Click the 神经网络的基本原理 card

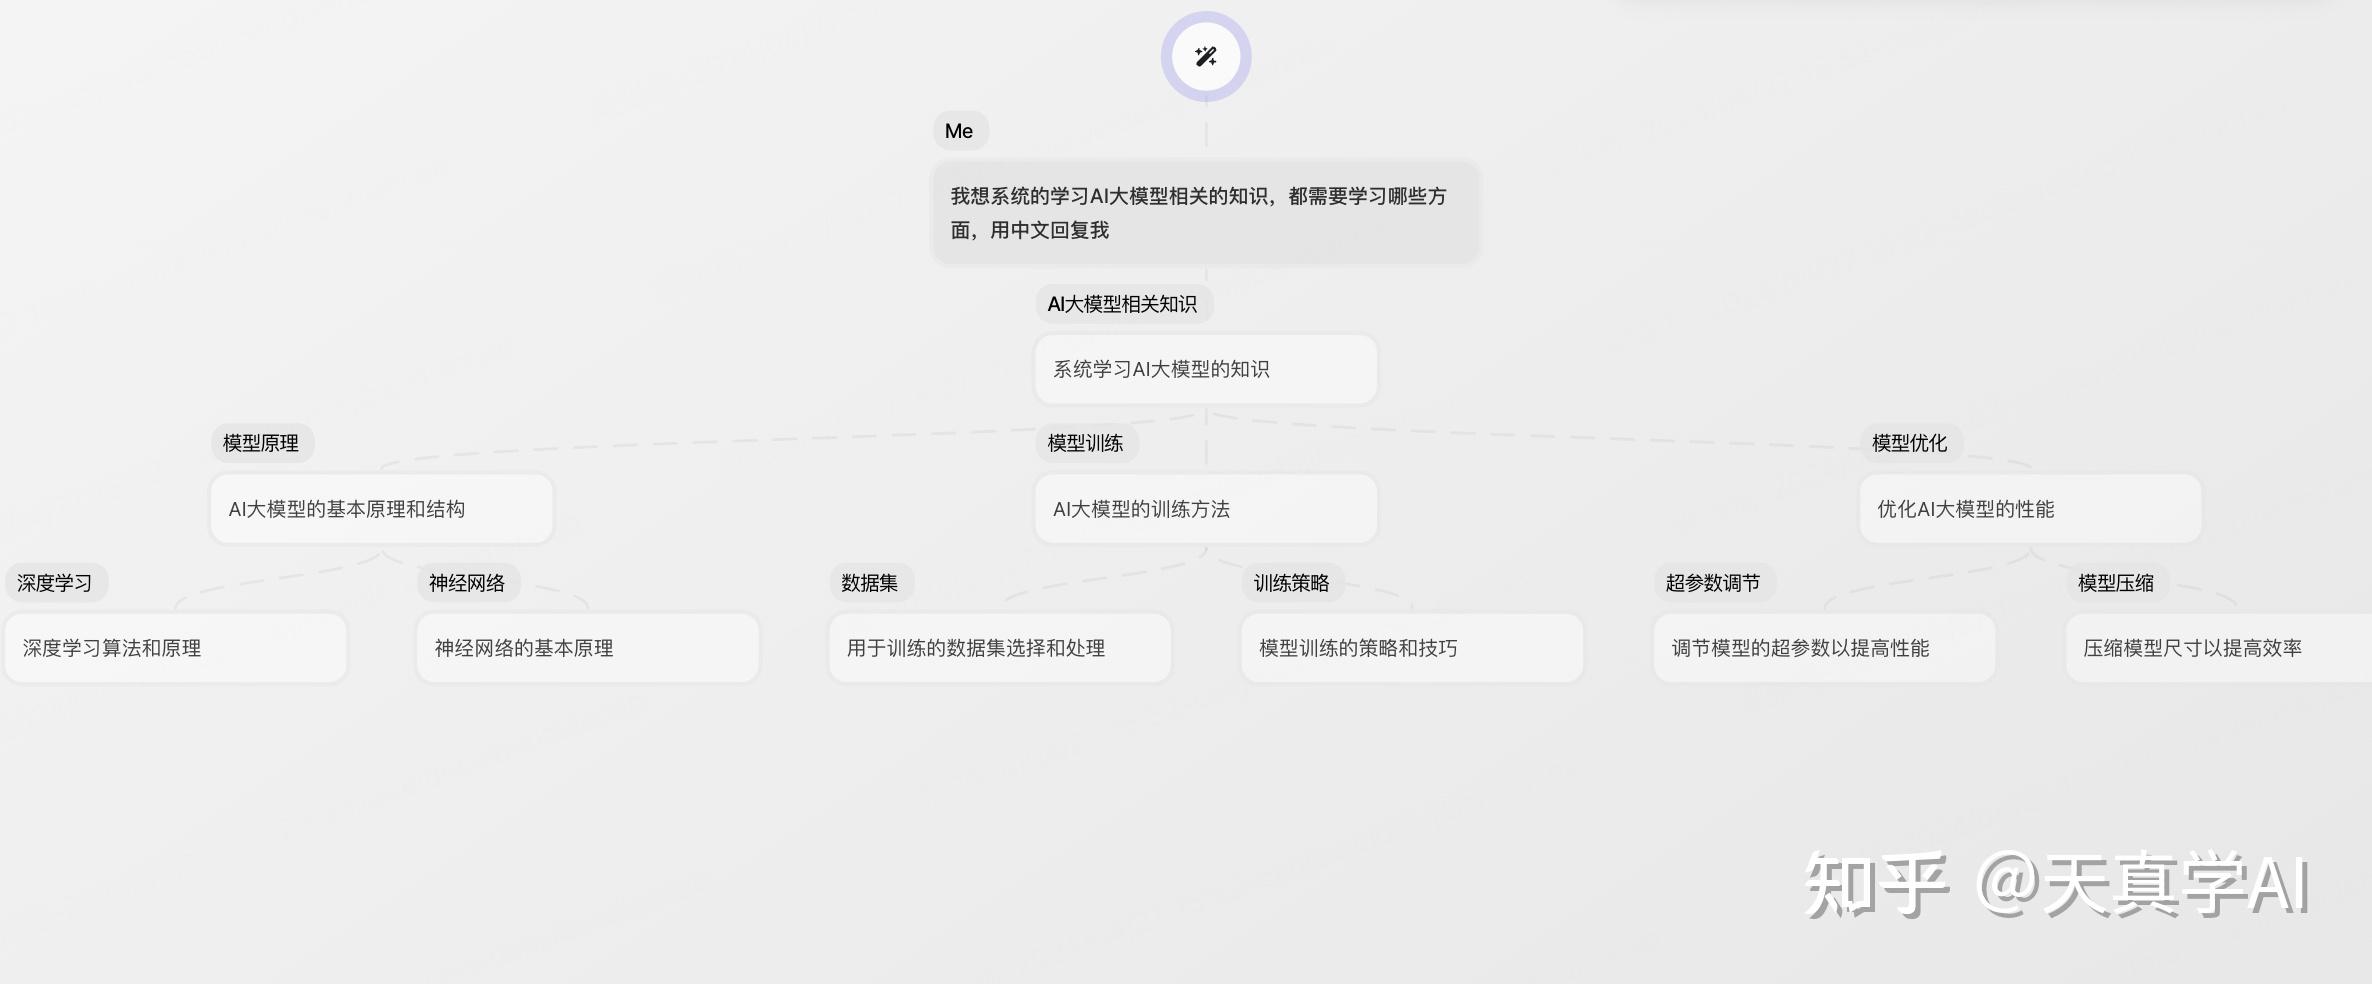point(587,647)
